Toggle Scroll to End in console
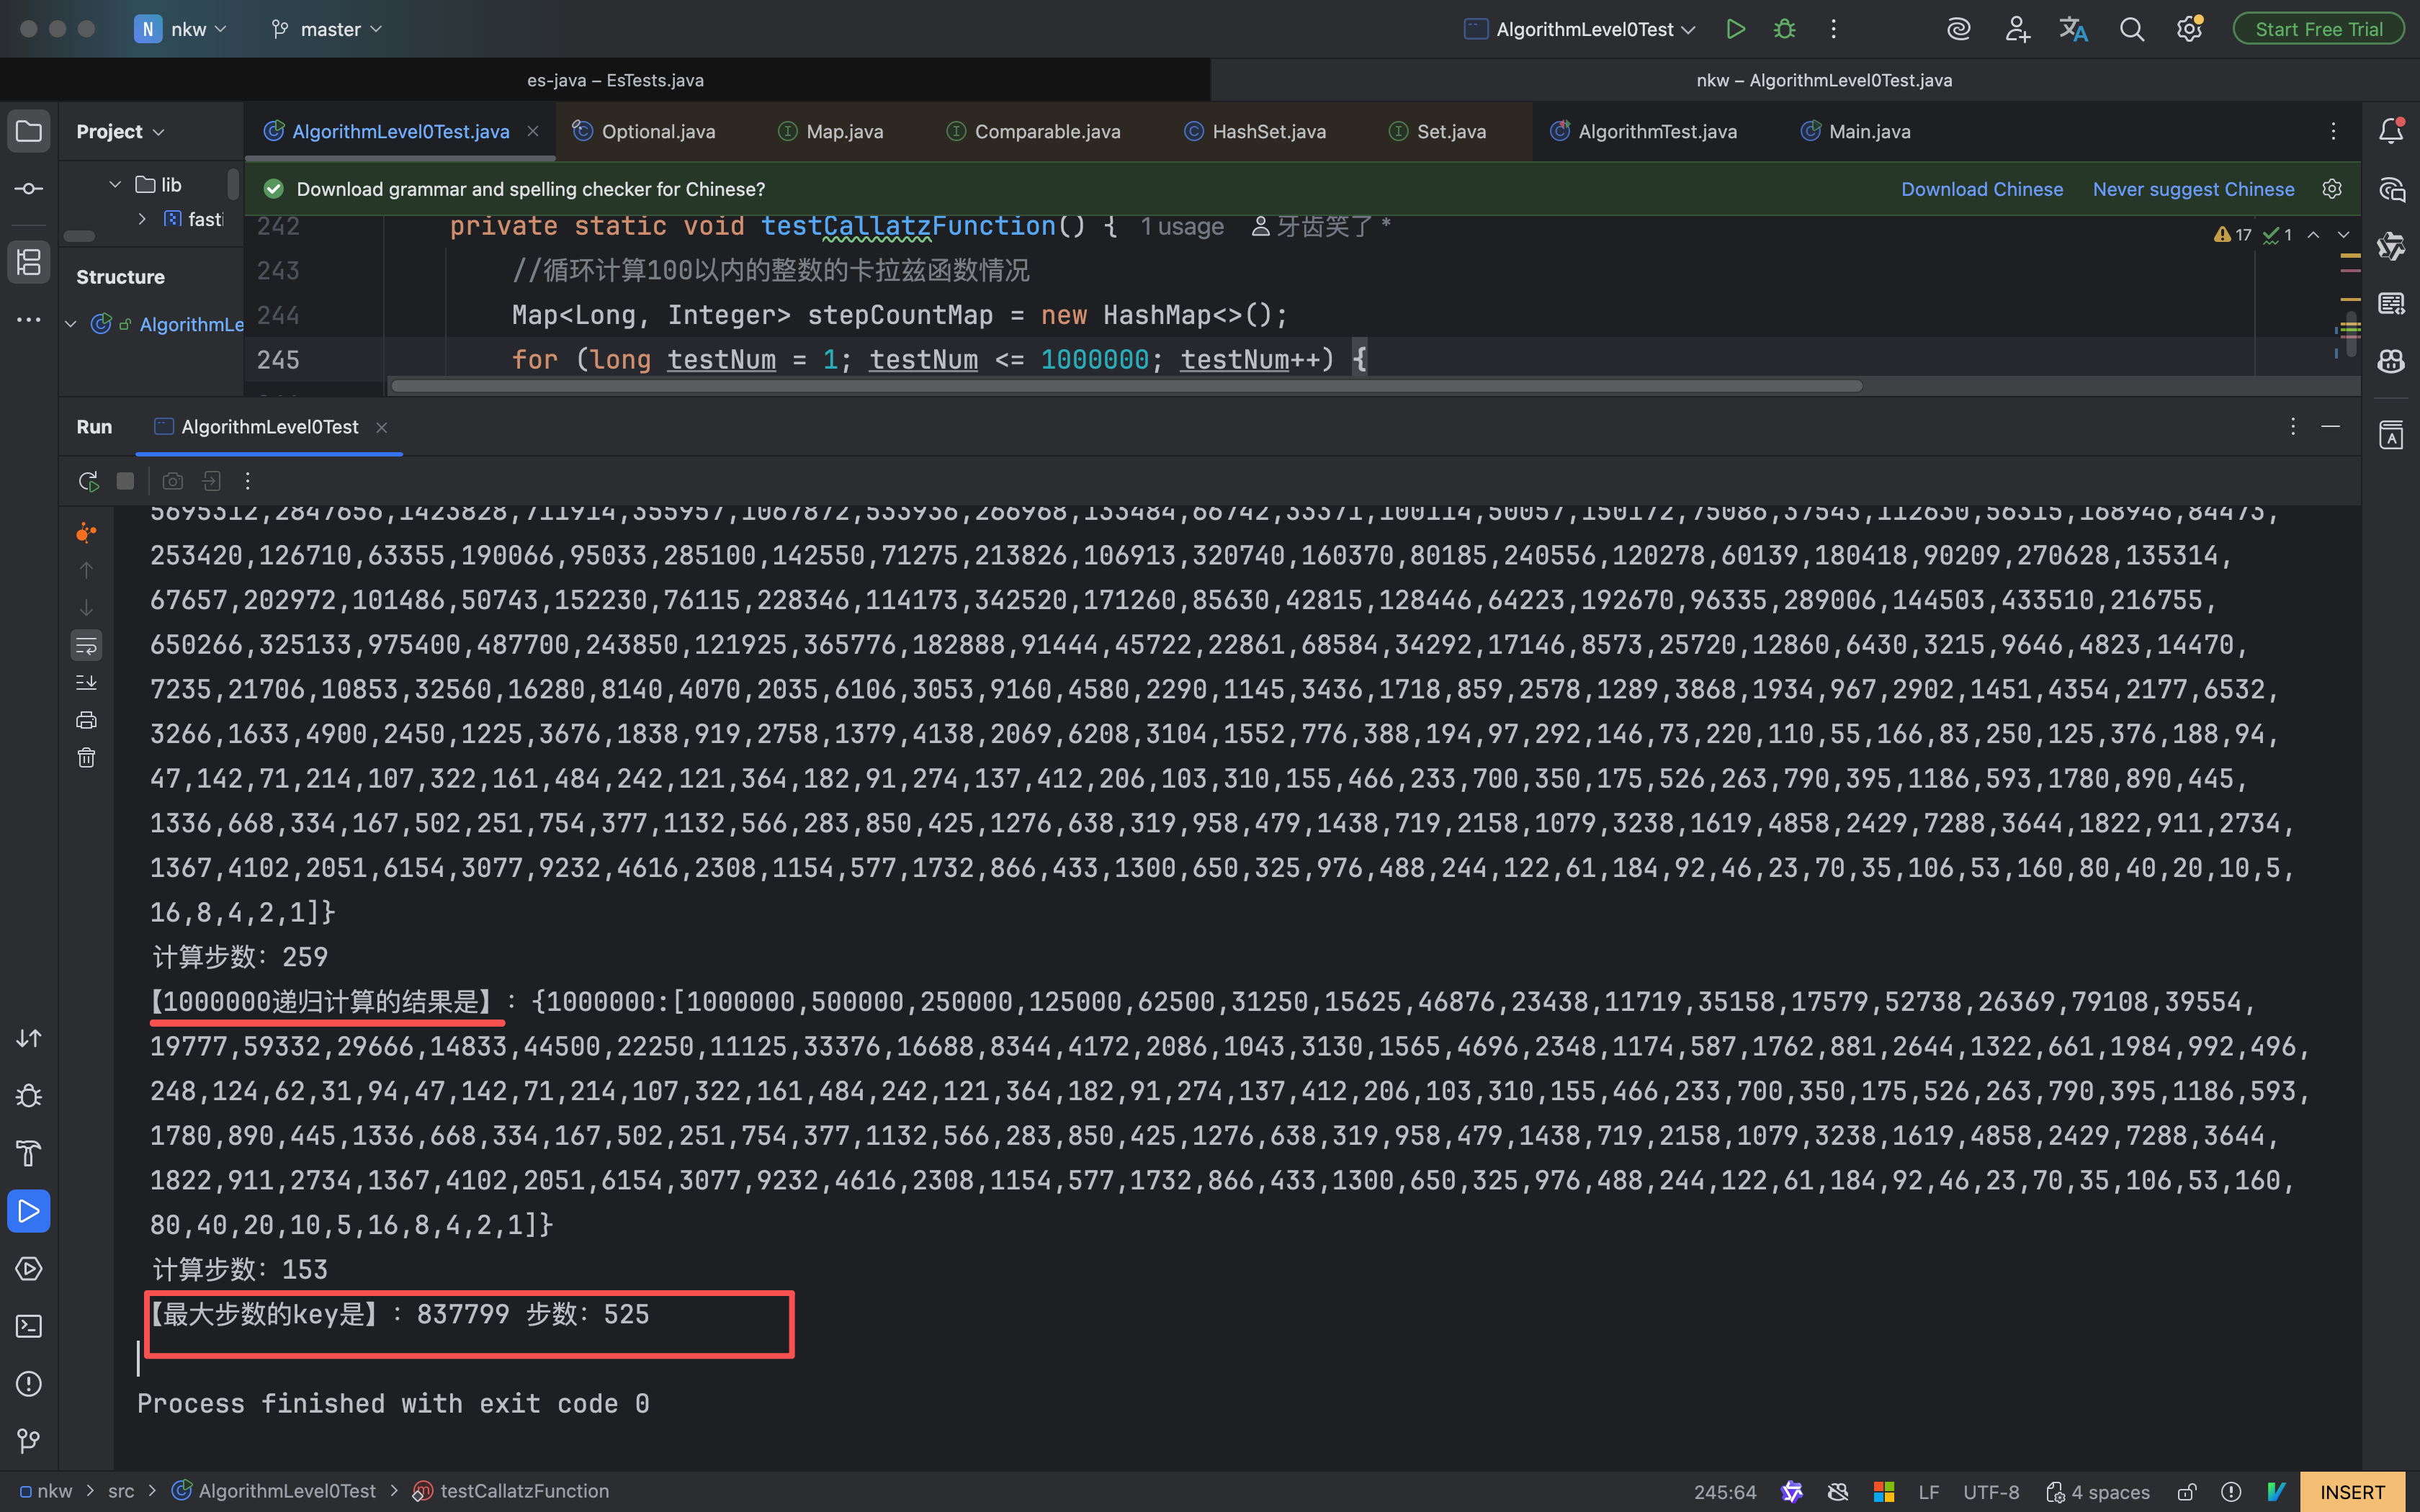Image resolution: width=2420 pixels, height=1512 pixels. [x=87, y=682]
